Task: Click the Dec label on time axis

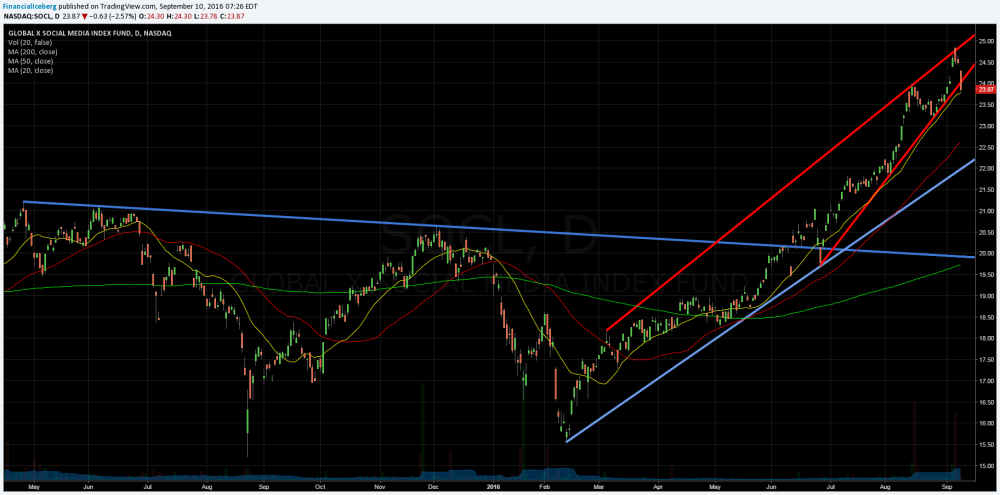Action: tap(433, 485)
